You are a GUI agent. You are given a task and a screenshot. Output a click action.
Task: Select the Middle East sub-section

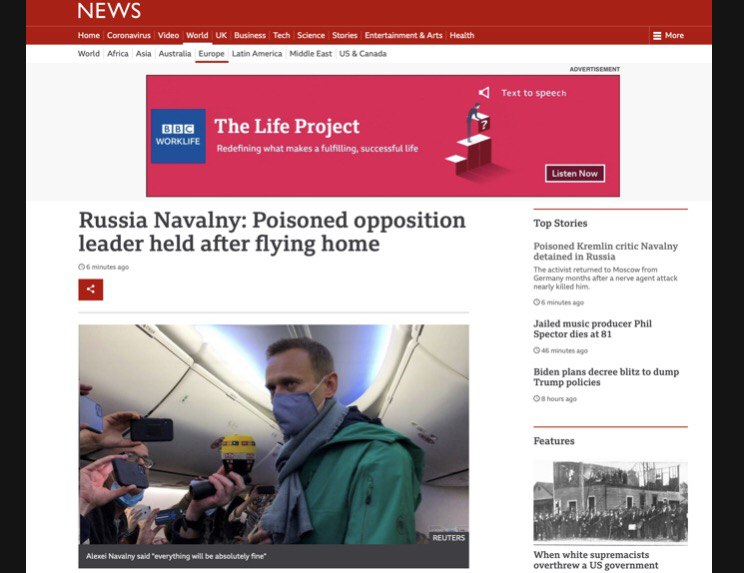(x=311, y=54)
